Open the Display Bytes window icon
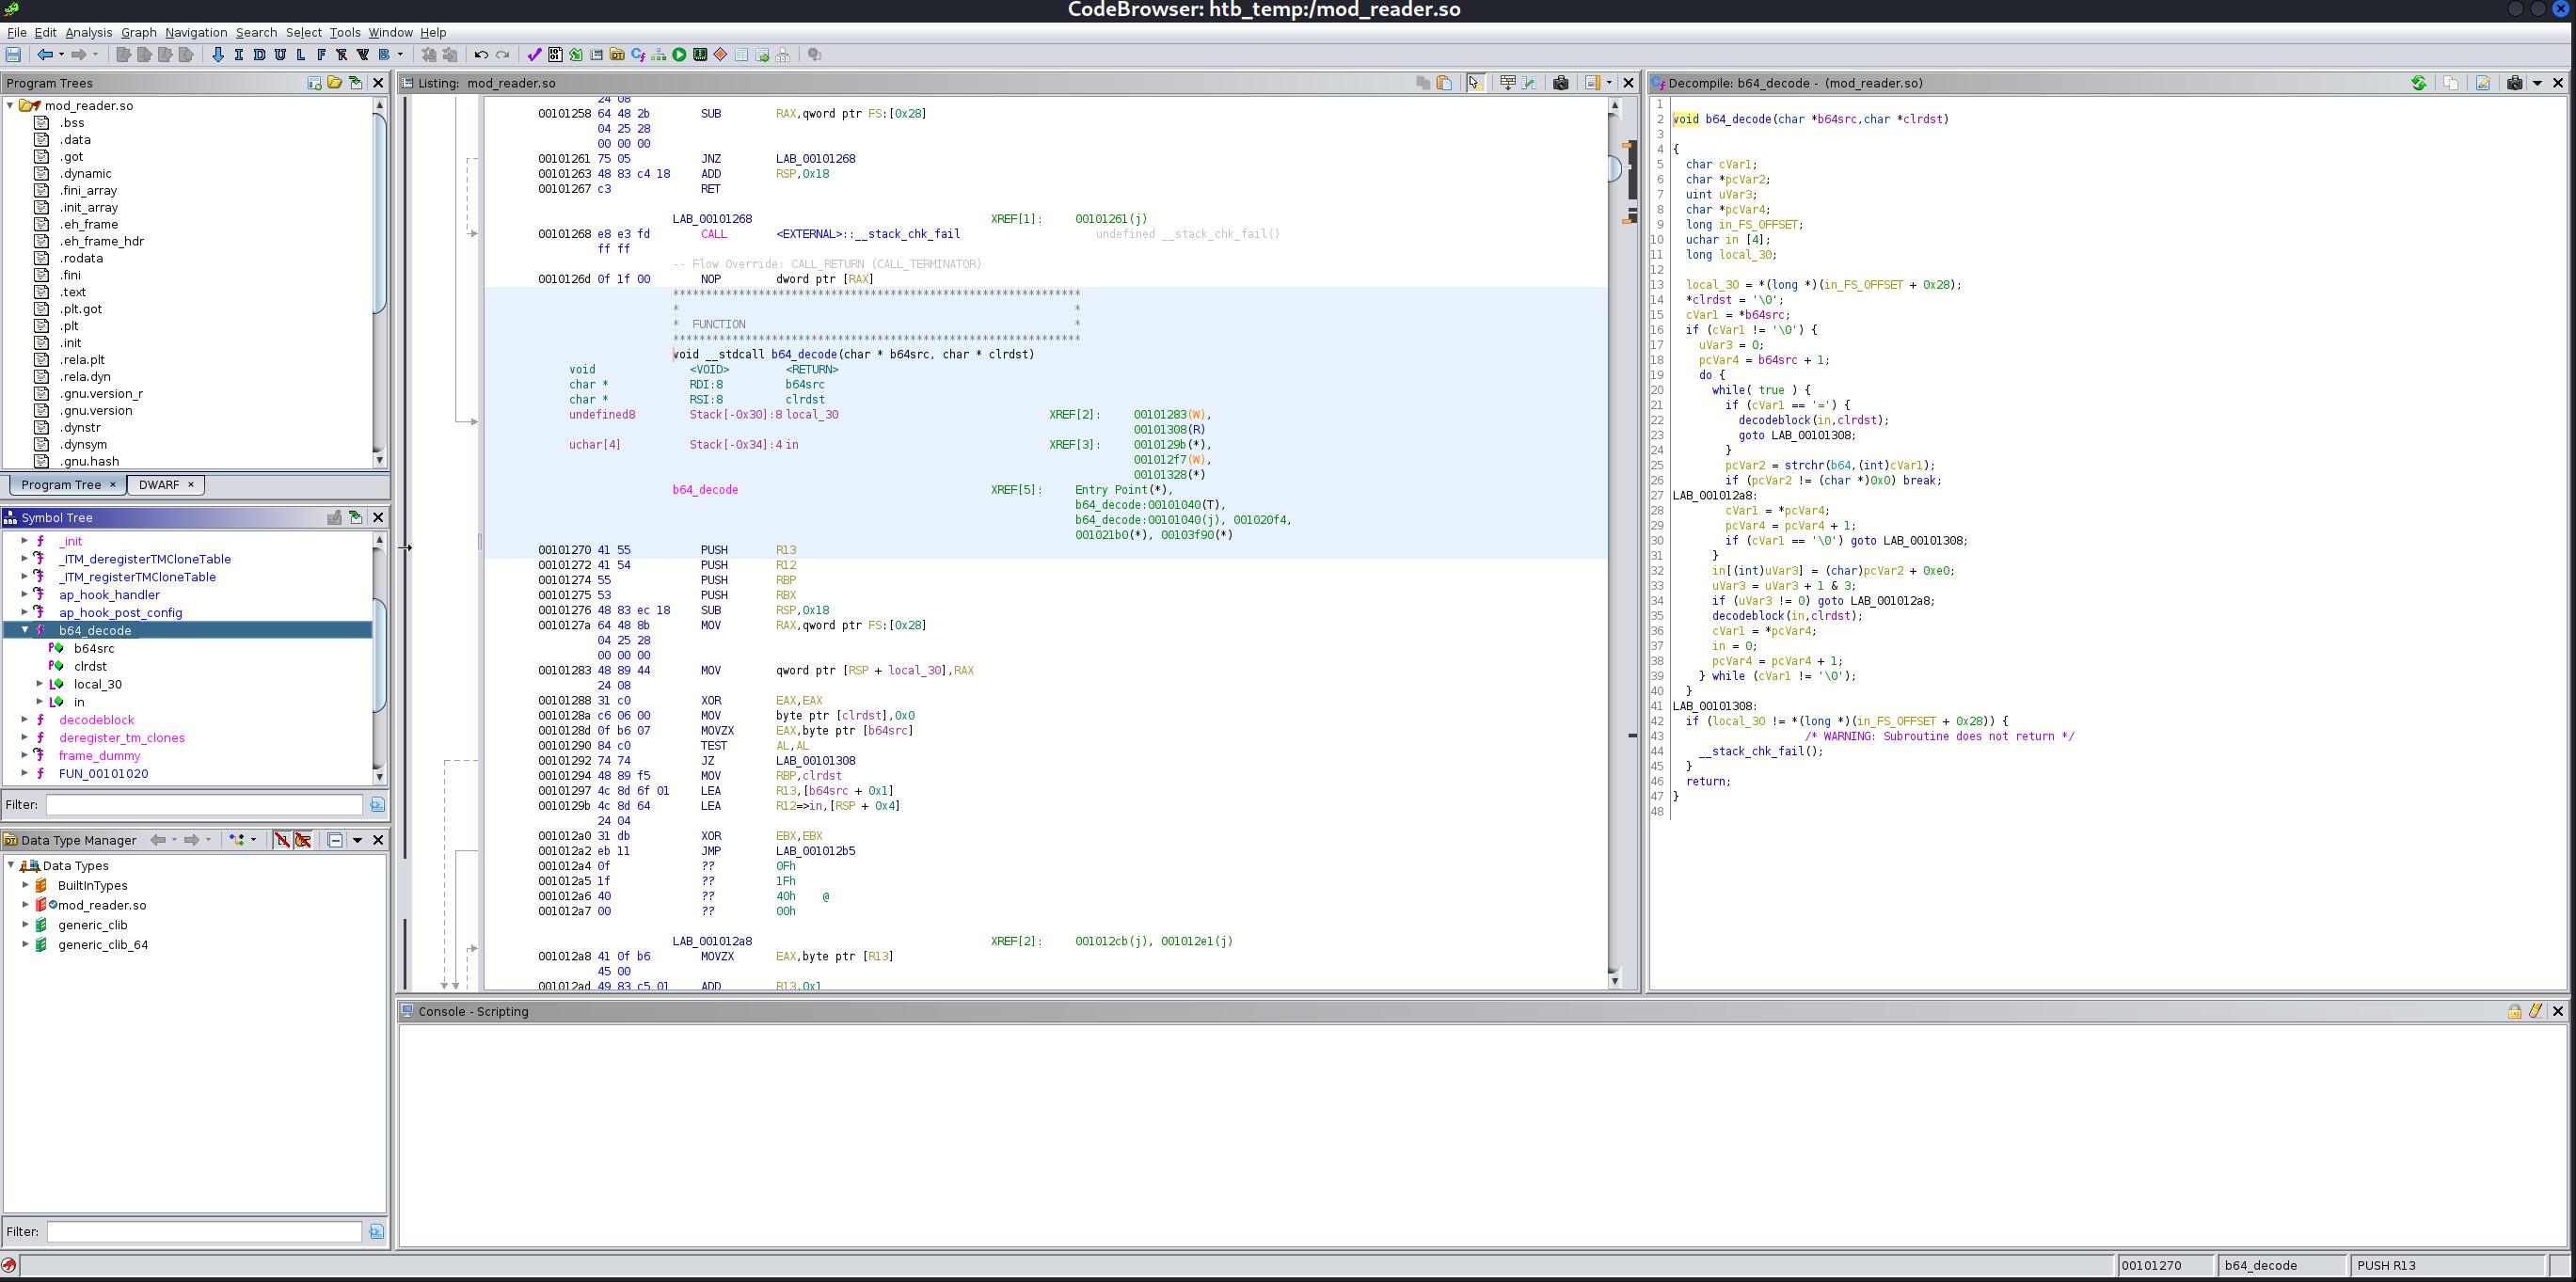The width and height of the screenshot is (2576, 1282). pos(555,55)
